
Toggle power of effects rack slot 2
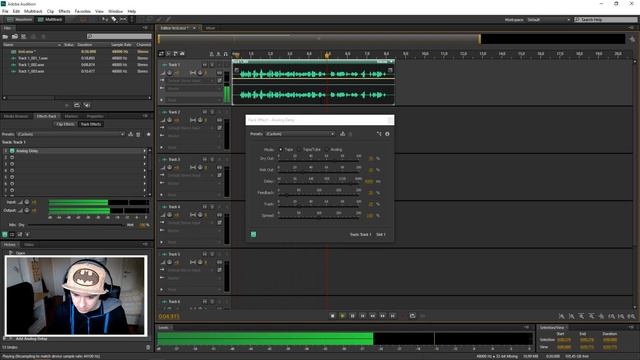pos(12,158)
